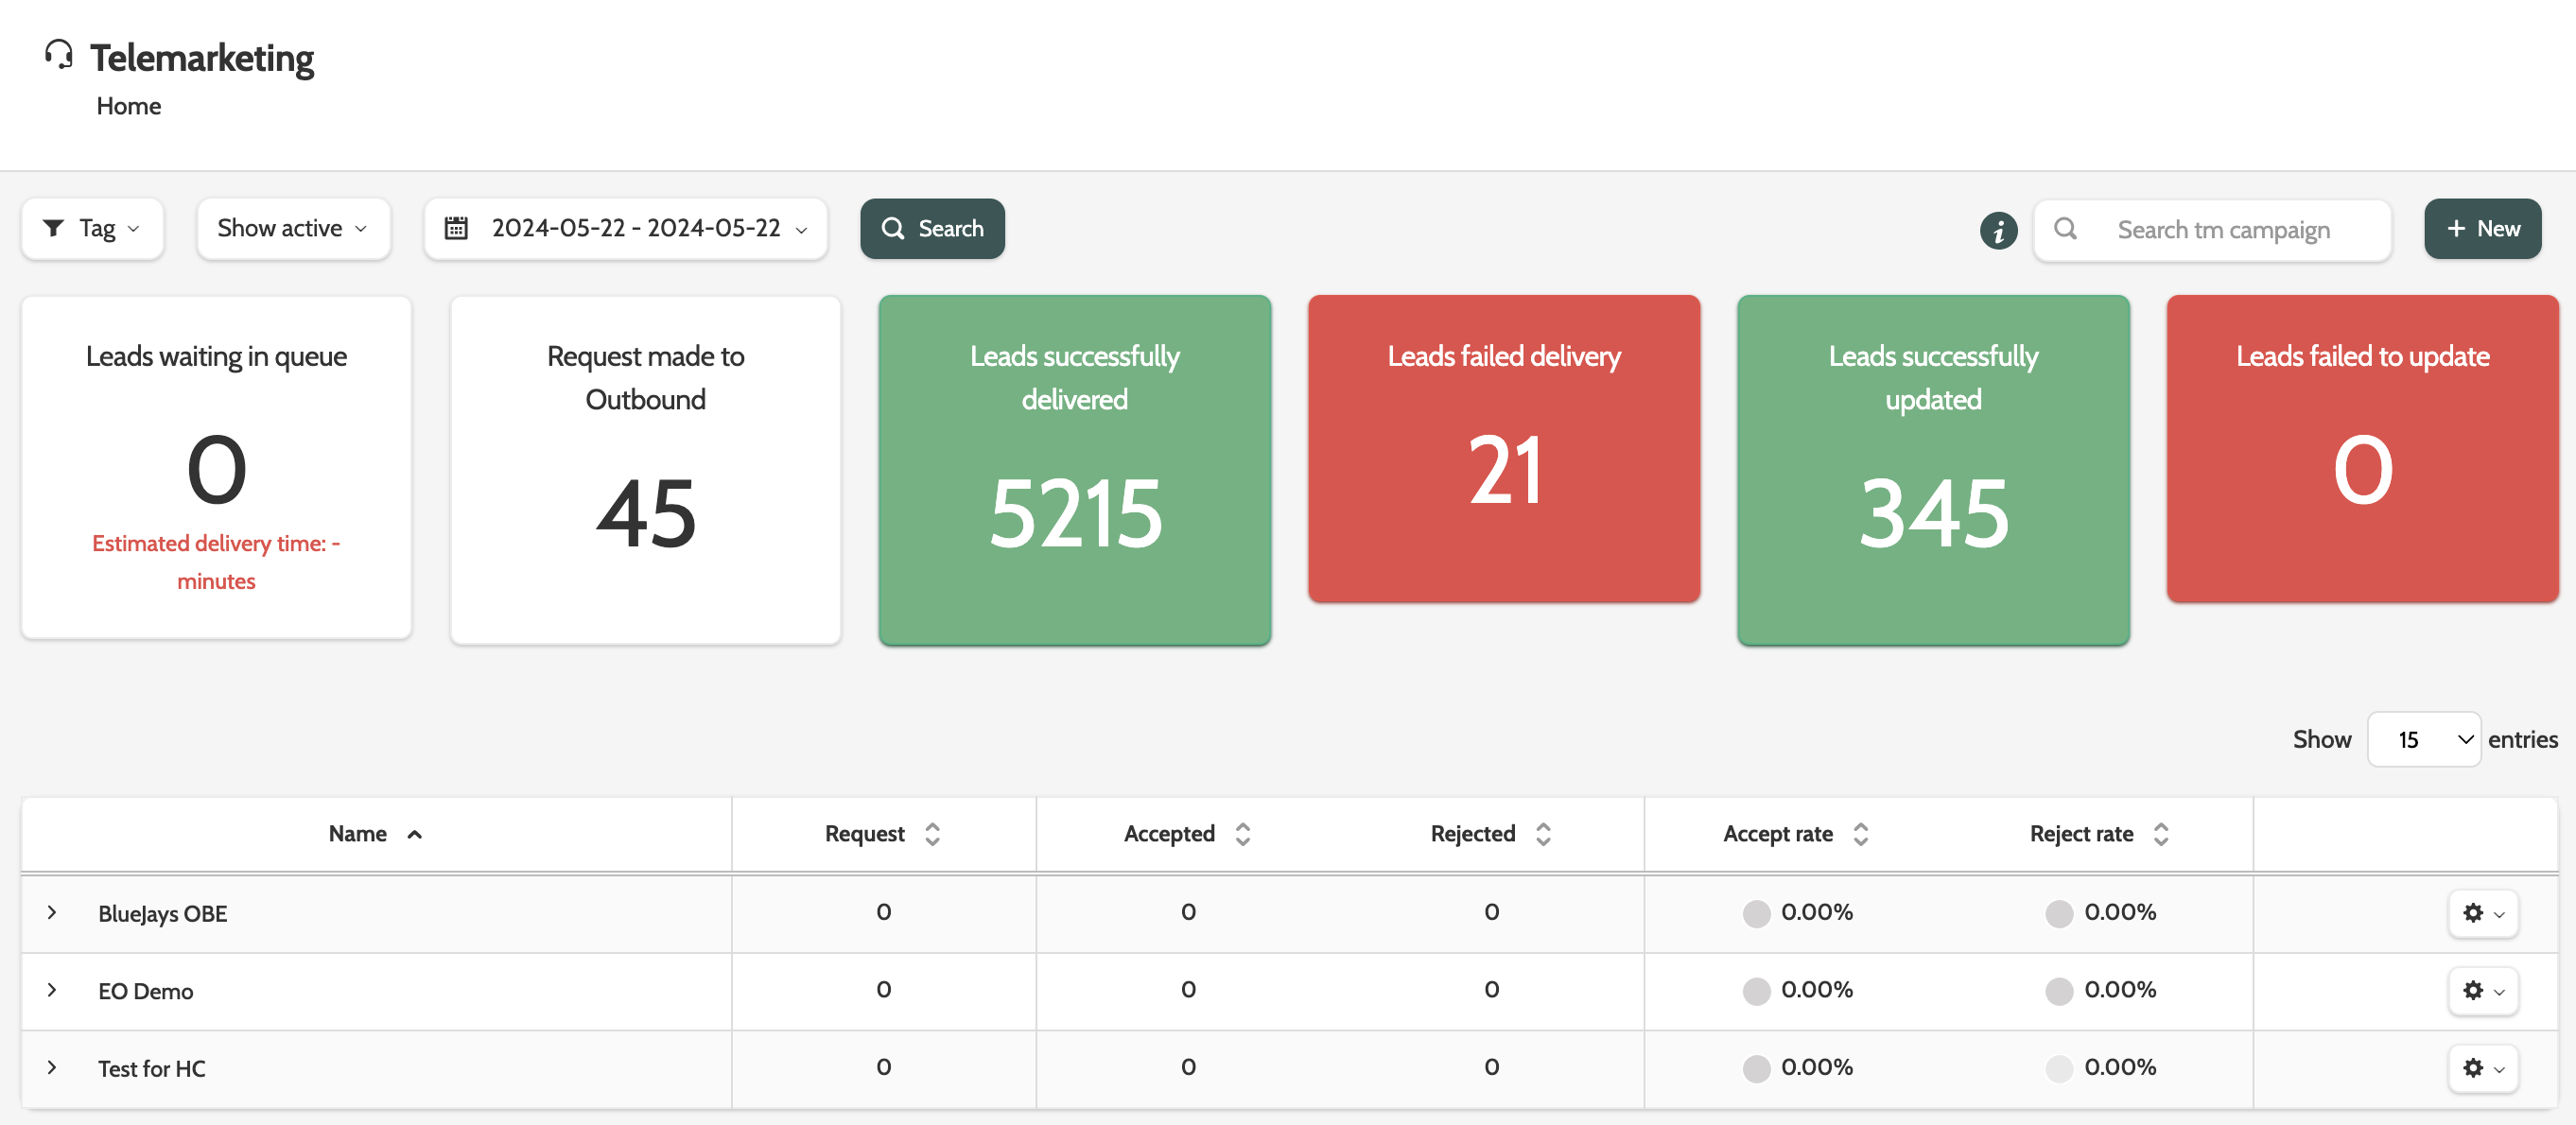Expand the Test for HC row
This screenshot has width=2576, height=1125.
pos(52,1067)
